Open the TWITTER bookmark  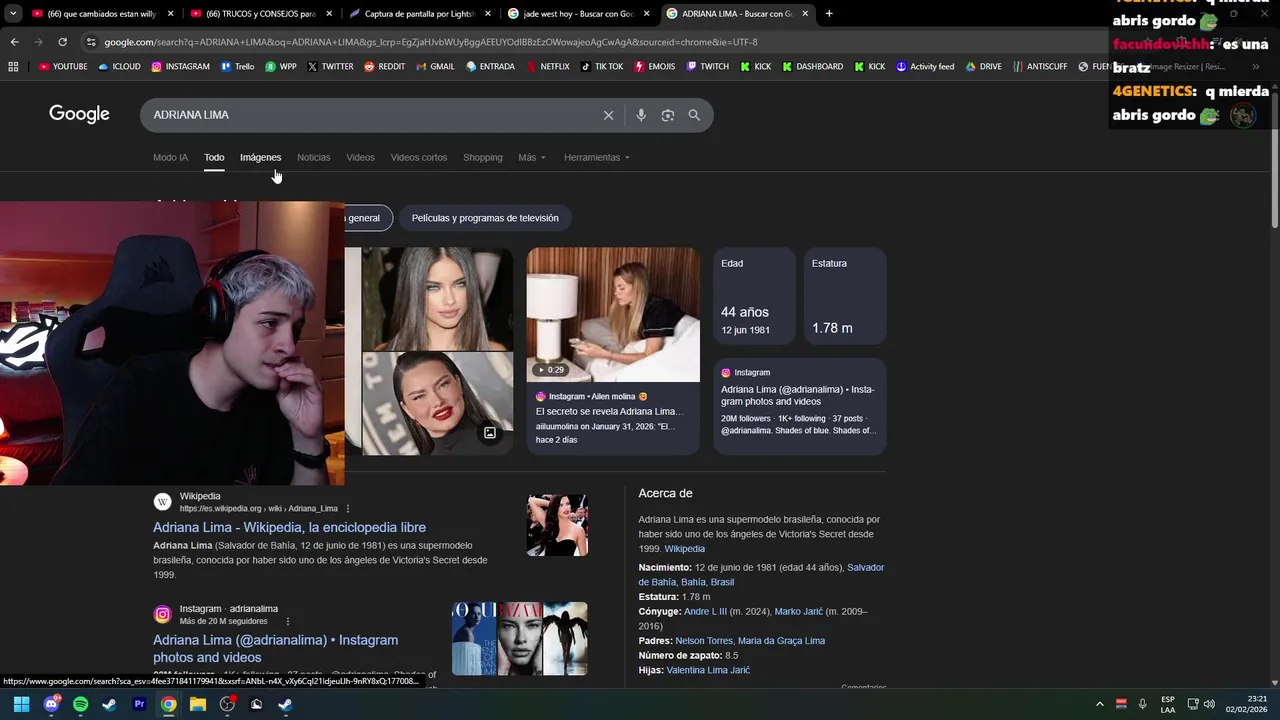tap(330, 67)
